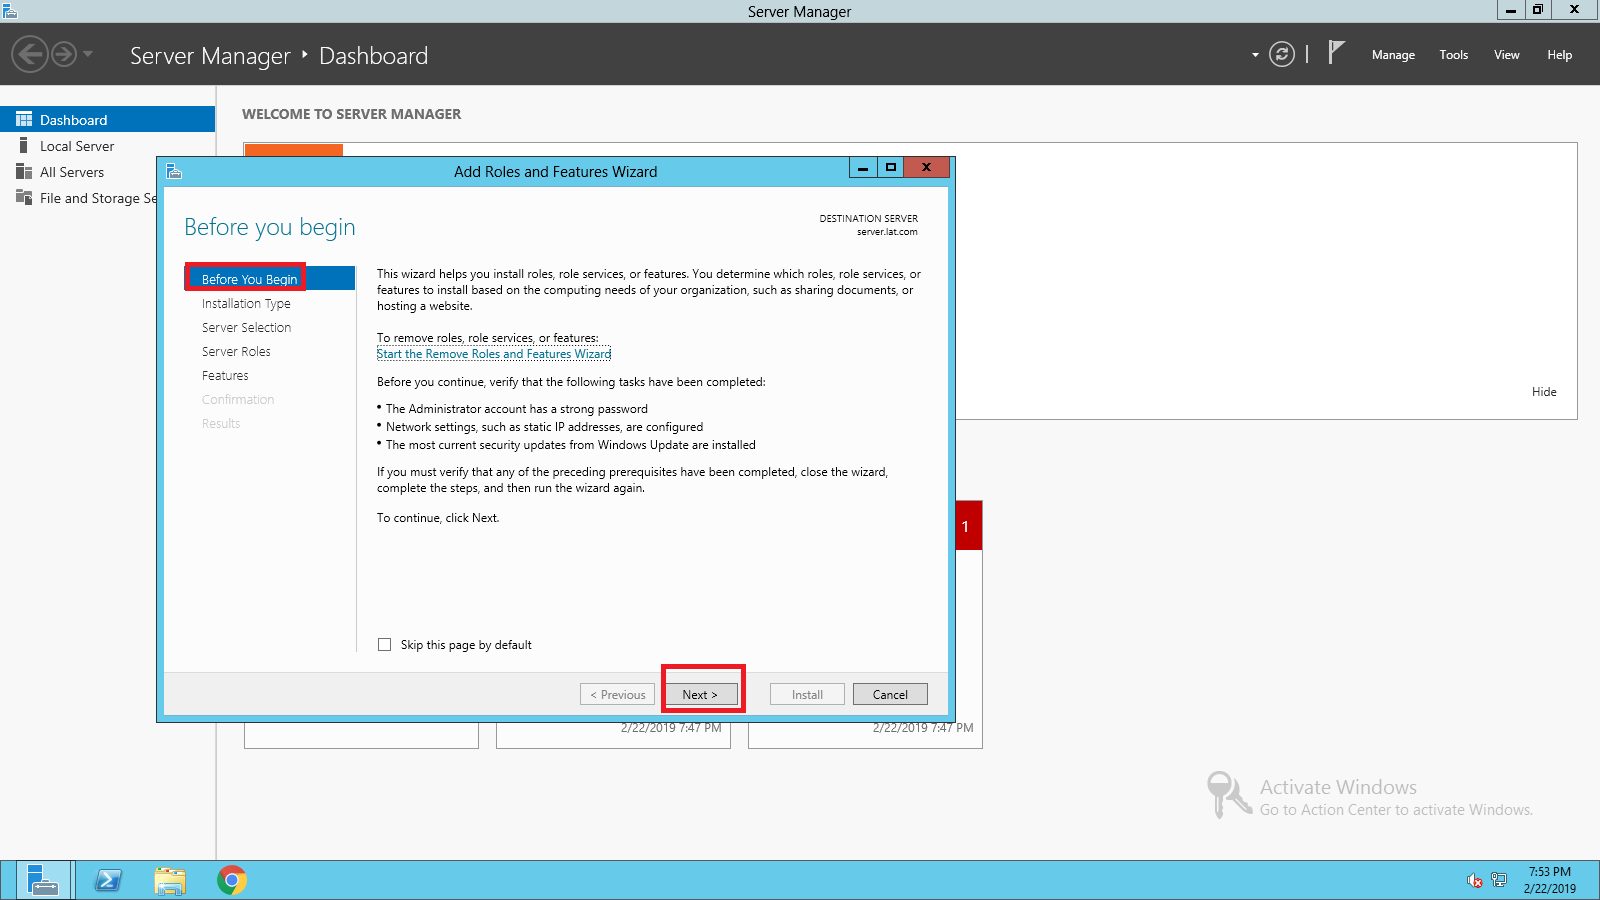Select Local Server in sidebar
Screen dimensions: 1600x900
click(x=77, y=146)
